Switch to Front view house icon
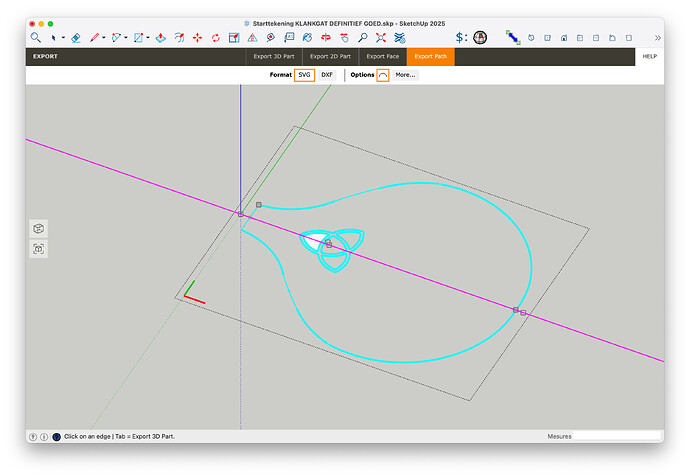 (x=564, y=38)
